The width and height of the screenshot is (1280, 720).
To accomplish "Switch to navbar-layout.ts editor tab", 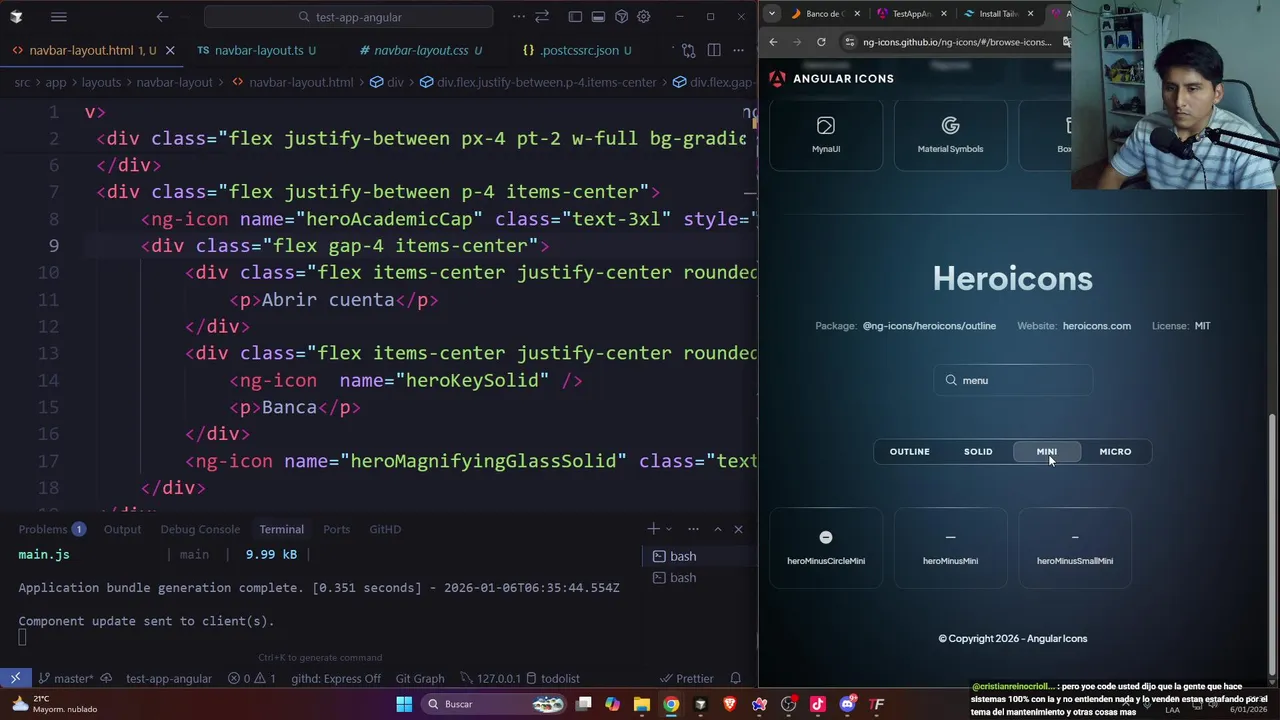I will (257, 50).
